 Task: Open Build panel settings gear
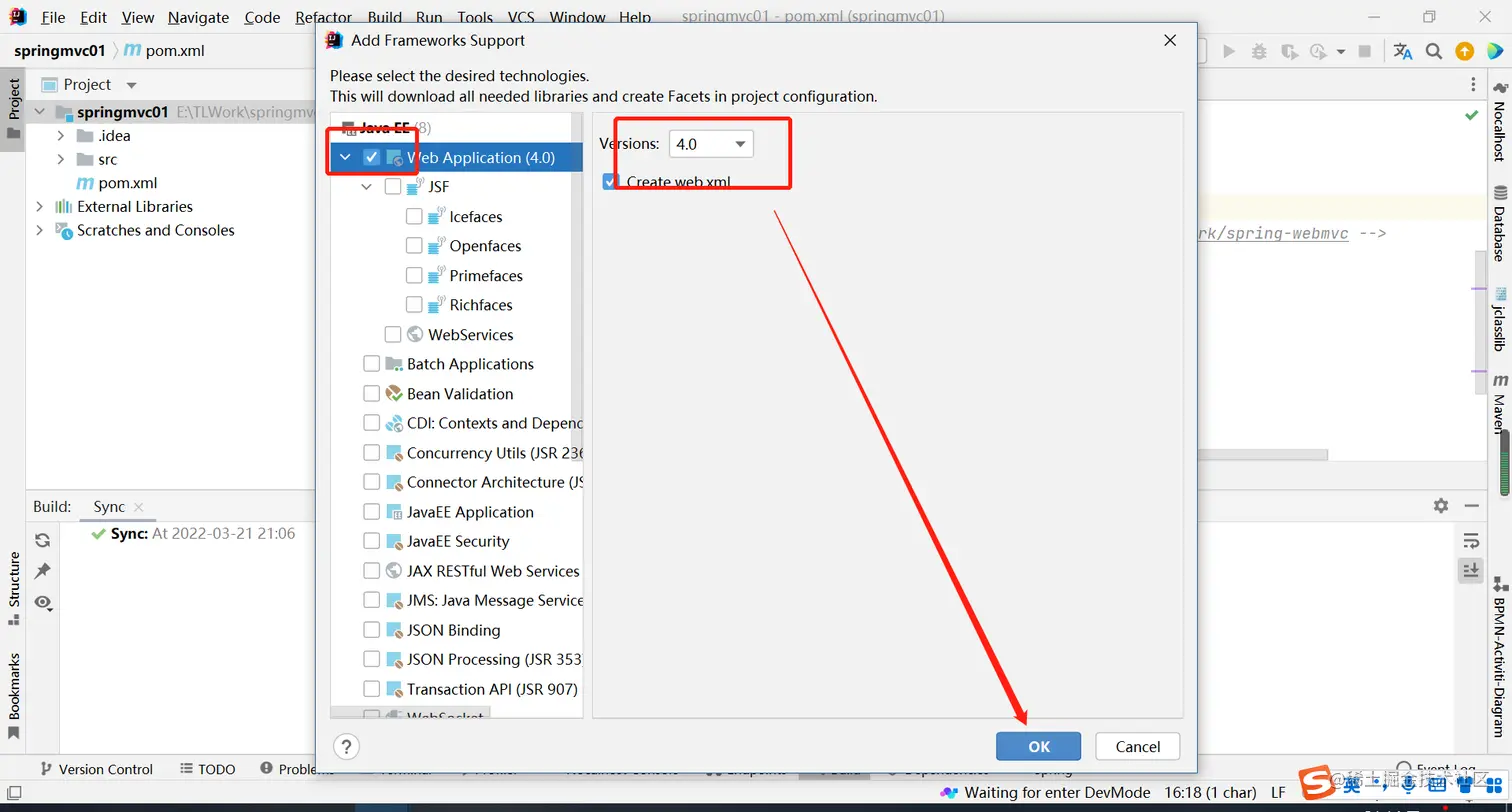point(1440,506)
